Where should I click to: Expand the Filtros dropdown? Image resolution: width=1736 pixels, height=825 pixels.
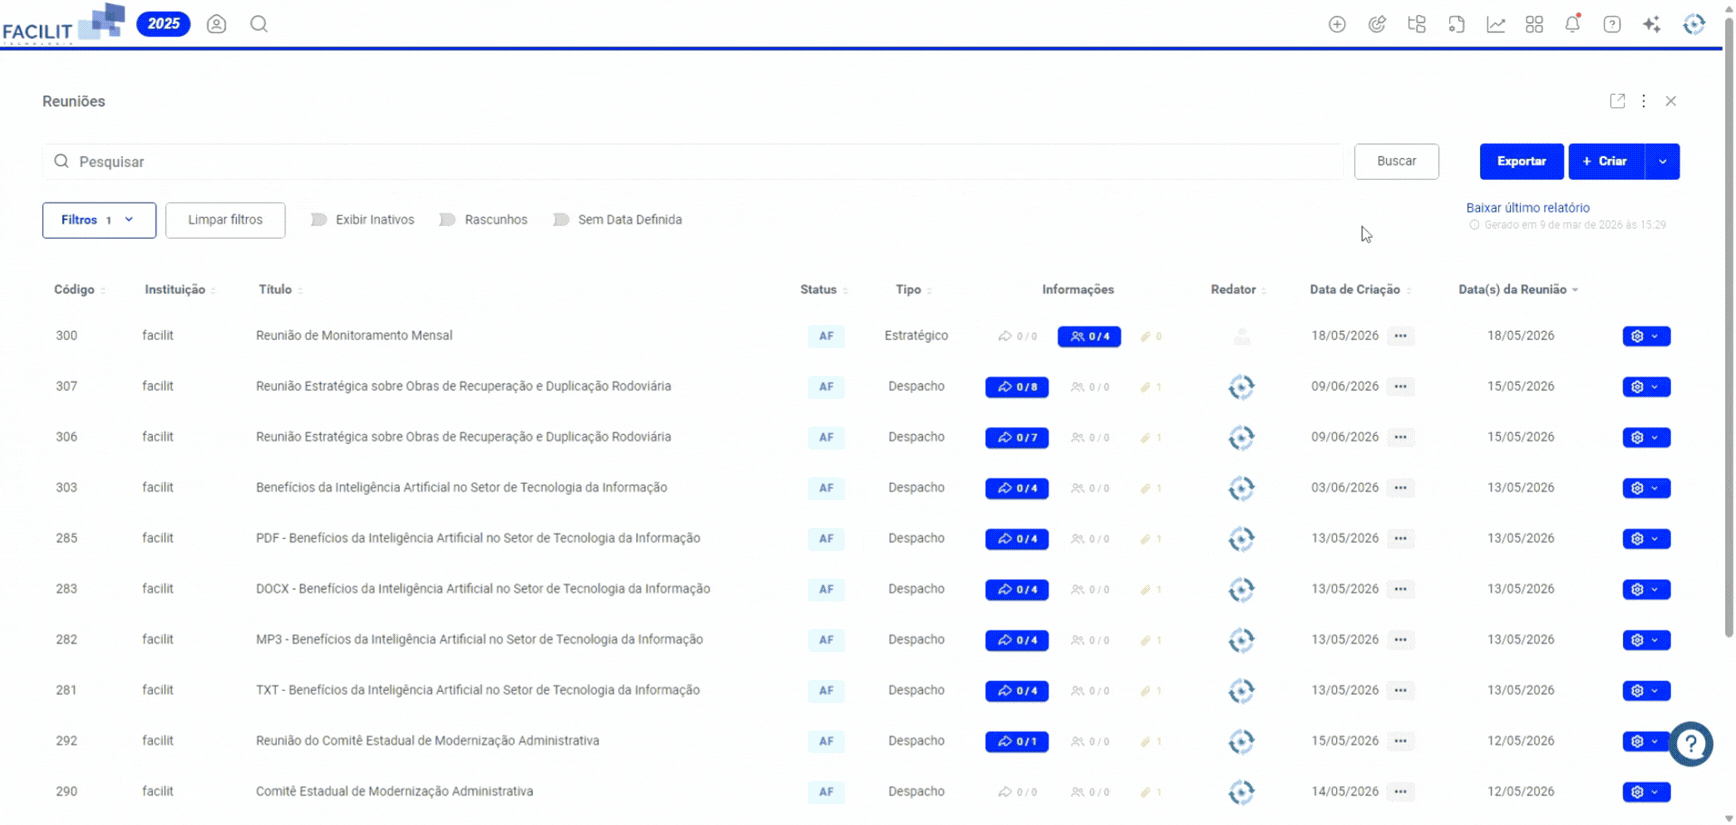coord(99,220)
